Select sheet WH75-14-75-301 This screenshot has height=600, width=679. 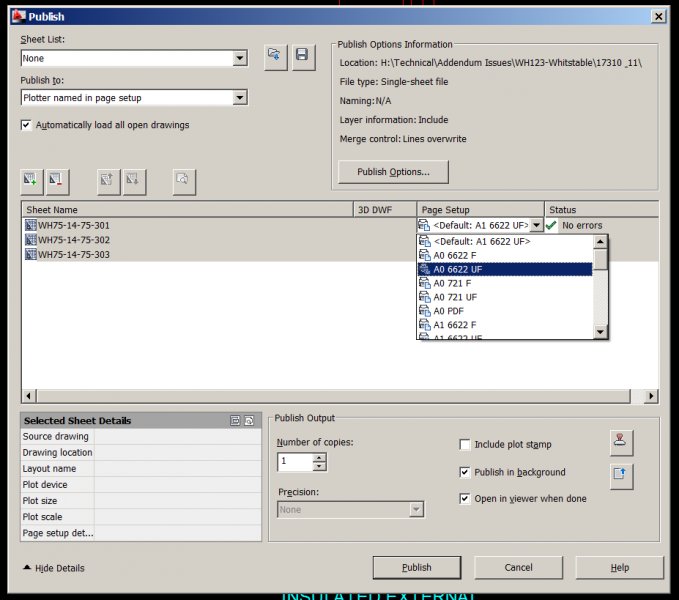pos(74,225)
